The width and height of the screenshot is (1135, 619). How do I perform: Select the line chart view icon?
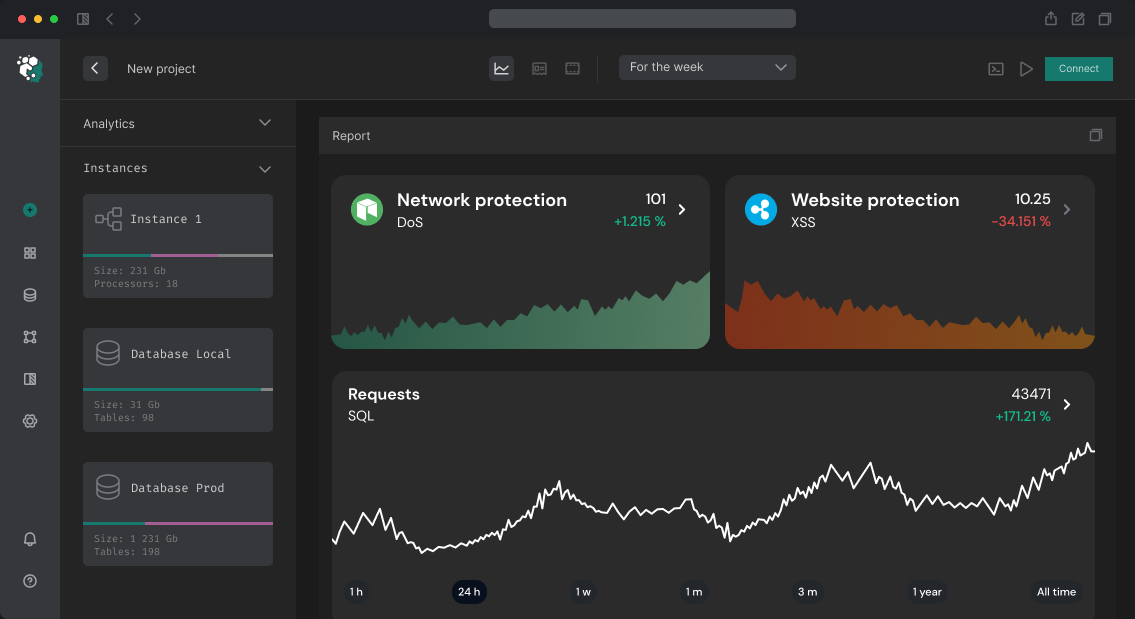(x=501, y=69)
